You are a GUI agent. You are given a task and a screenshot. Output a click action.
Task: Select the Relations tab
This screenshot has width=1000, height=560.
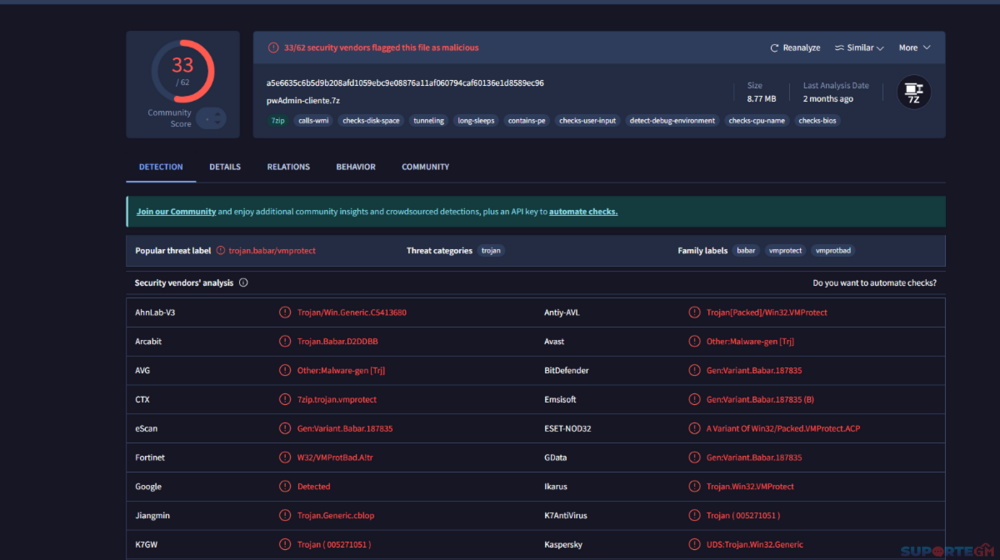coord(288,167)
